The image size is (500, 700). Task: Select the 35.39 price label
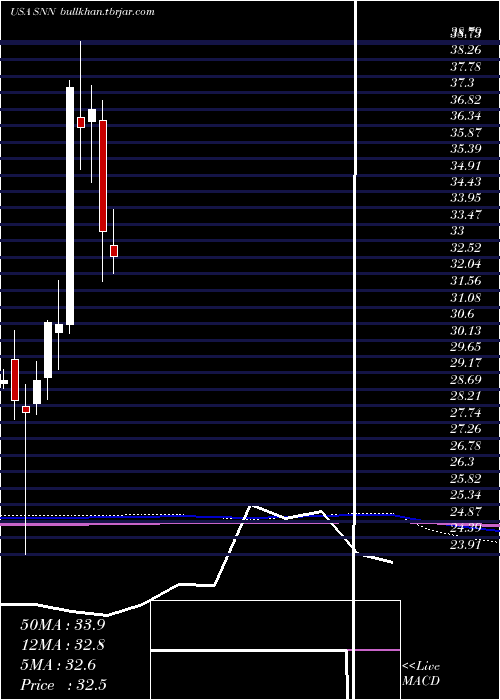pos(466,149)
